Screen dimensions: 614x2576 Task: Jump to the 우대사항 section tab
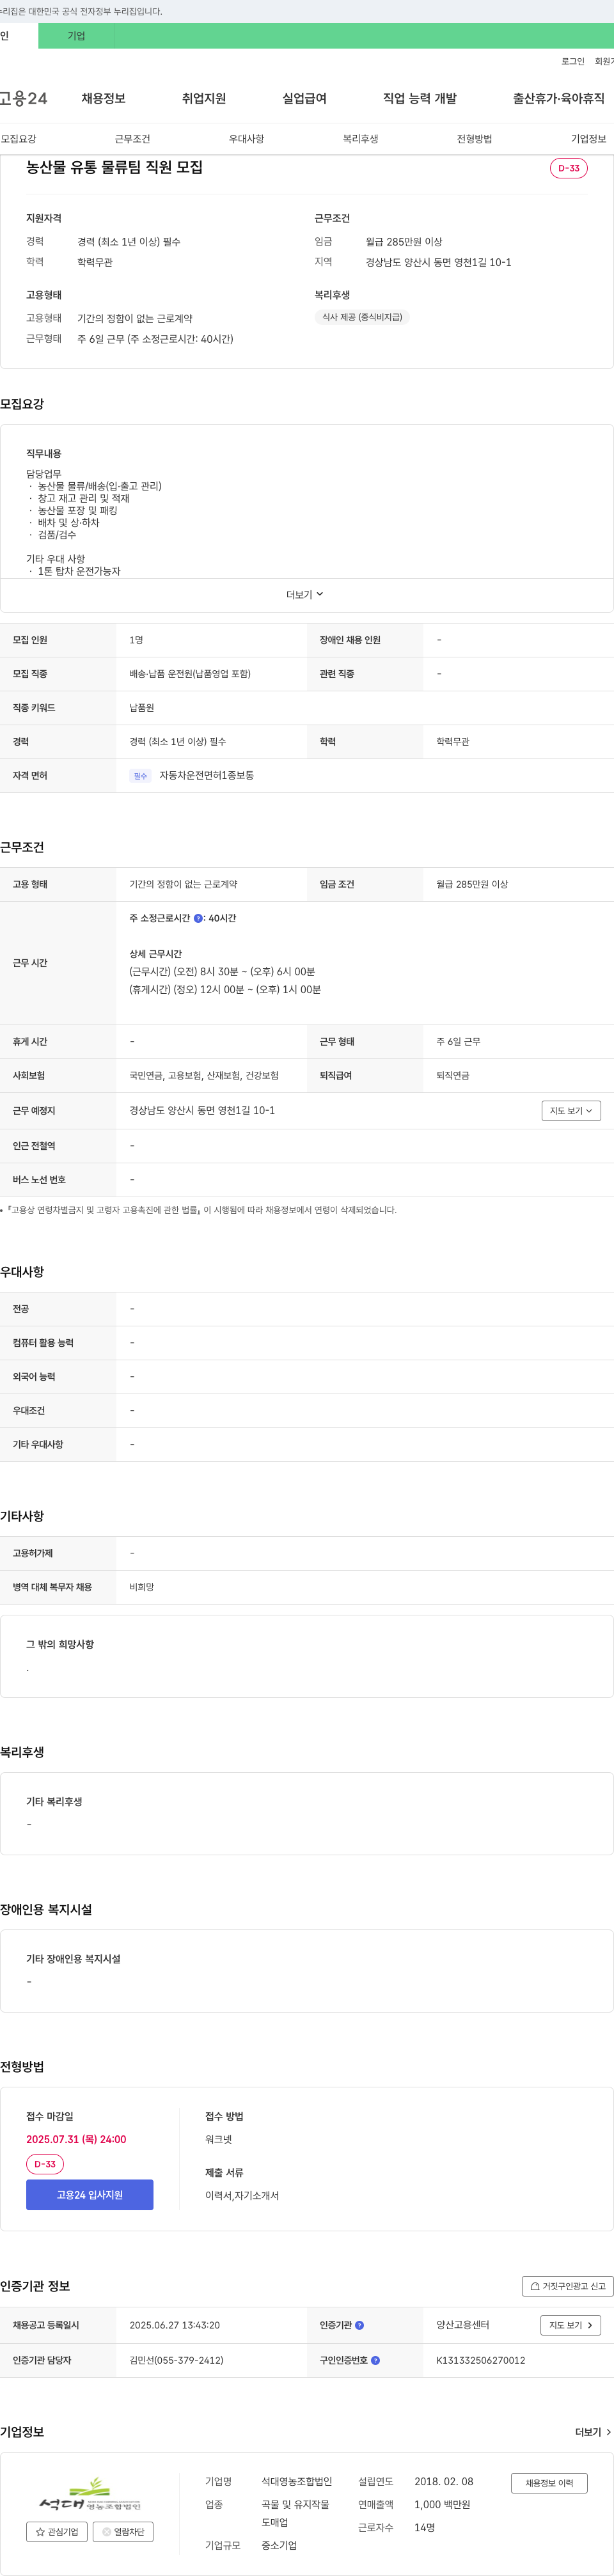(x=246, y=139)
